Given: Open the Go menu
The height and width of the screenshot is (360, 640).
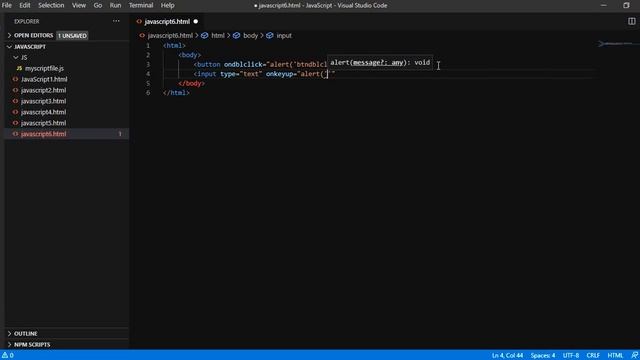Looking at the screenshot, I should click(98, 5).
